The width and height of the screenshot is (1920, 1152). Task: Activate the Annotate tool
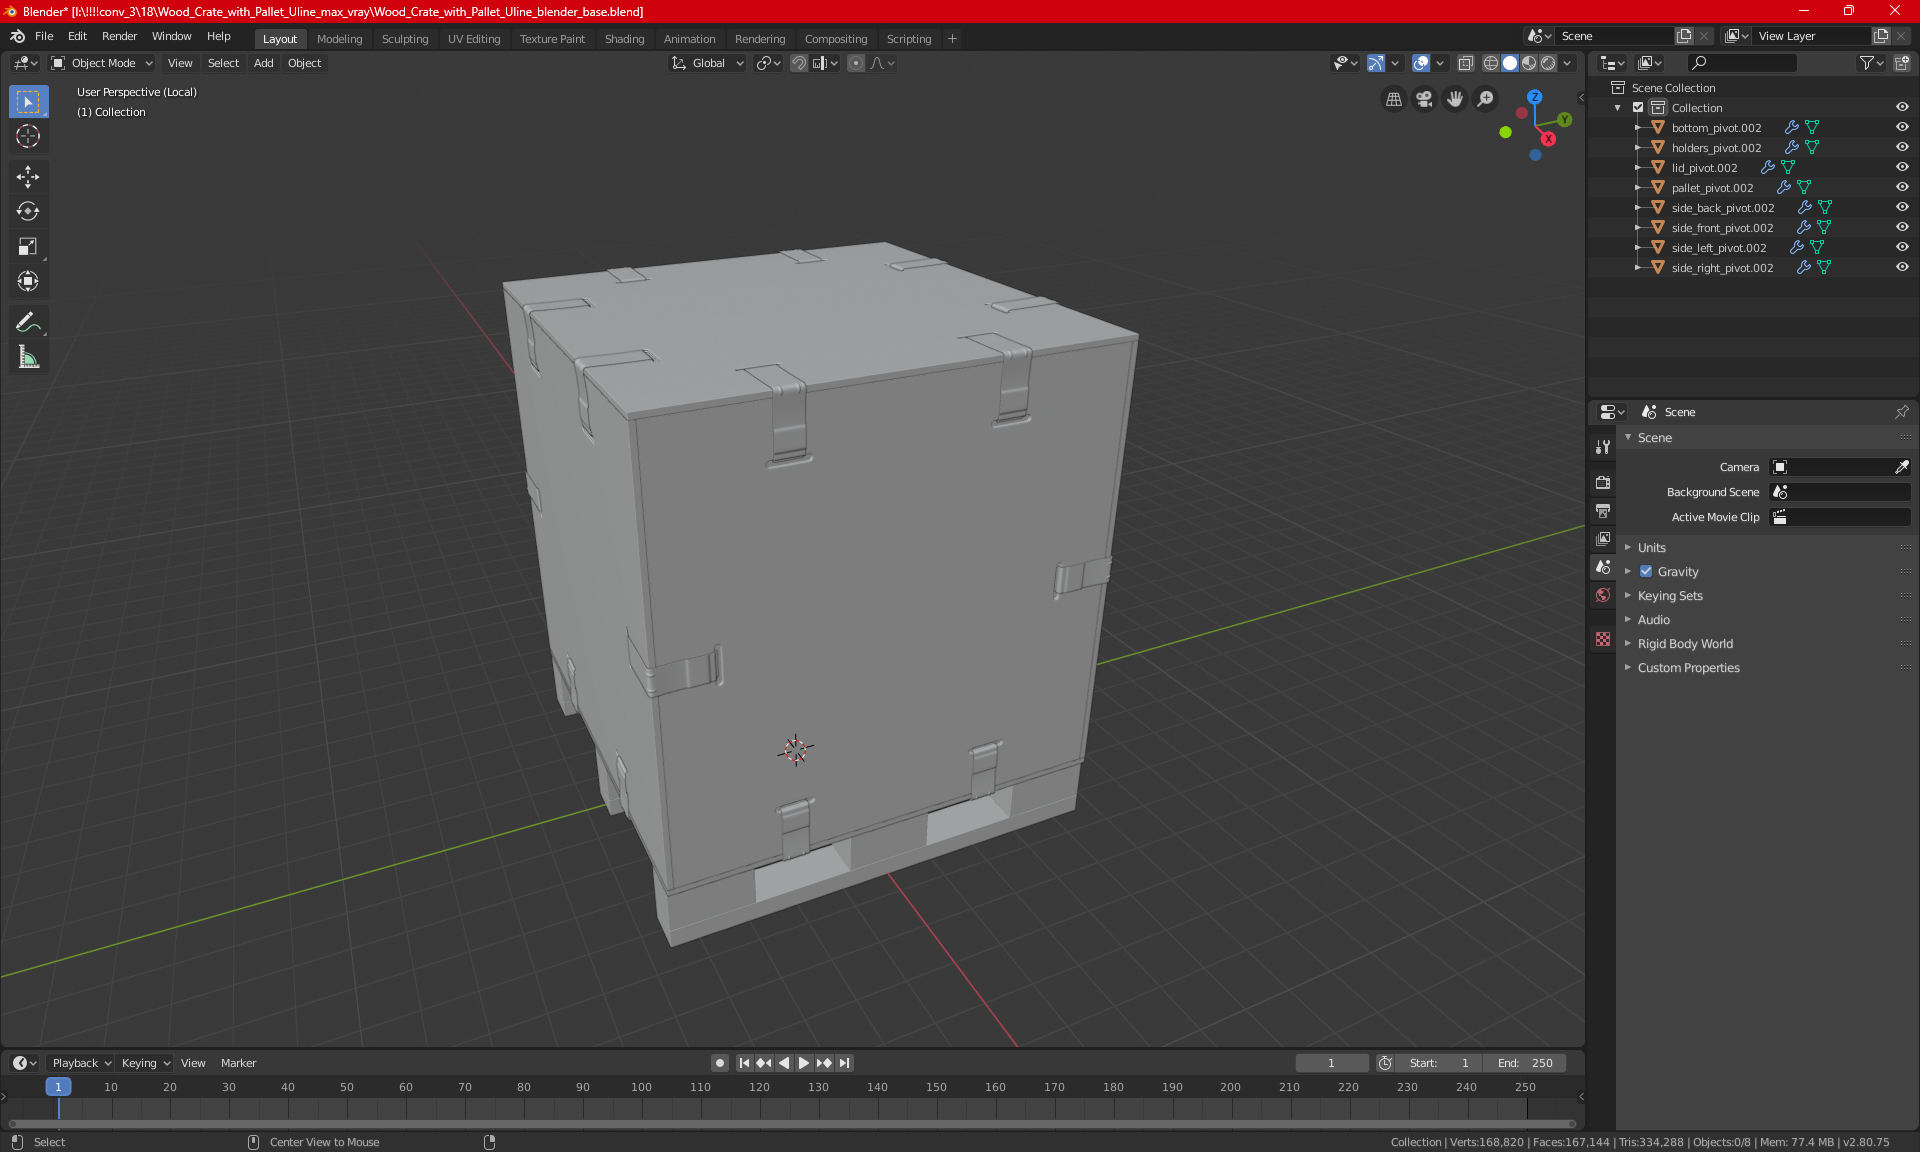coord(28,322)
